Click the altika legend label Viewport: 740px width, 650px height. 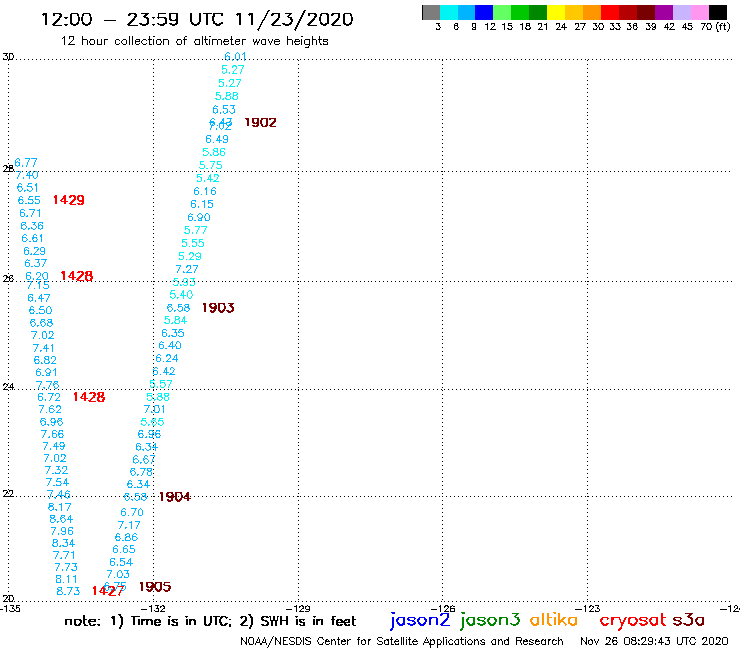pos(553,620)
